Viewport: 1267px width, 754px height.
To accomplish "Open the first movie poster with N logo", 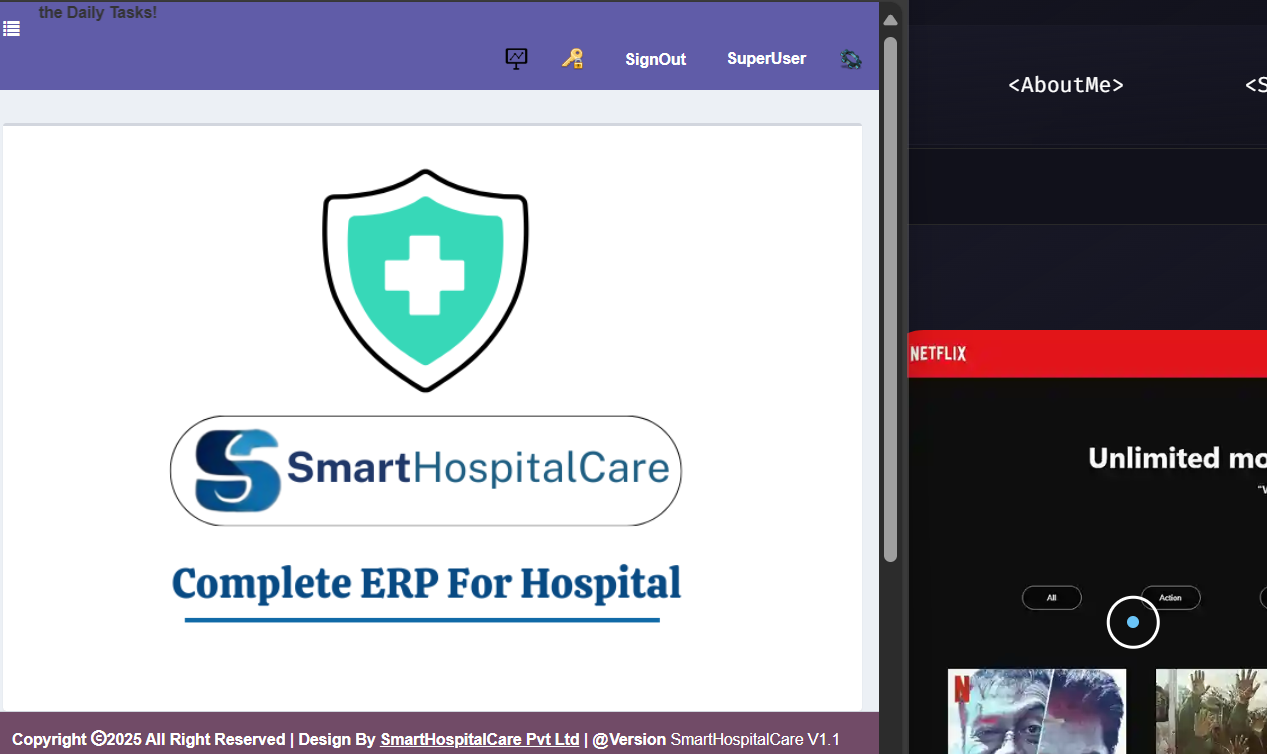I will [x=1037, y=711].
